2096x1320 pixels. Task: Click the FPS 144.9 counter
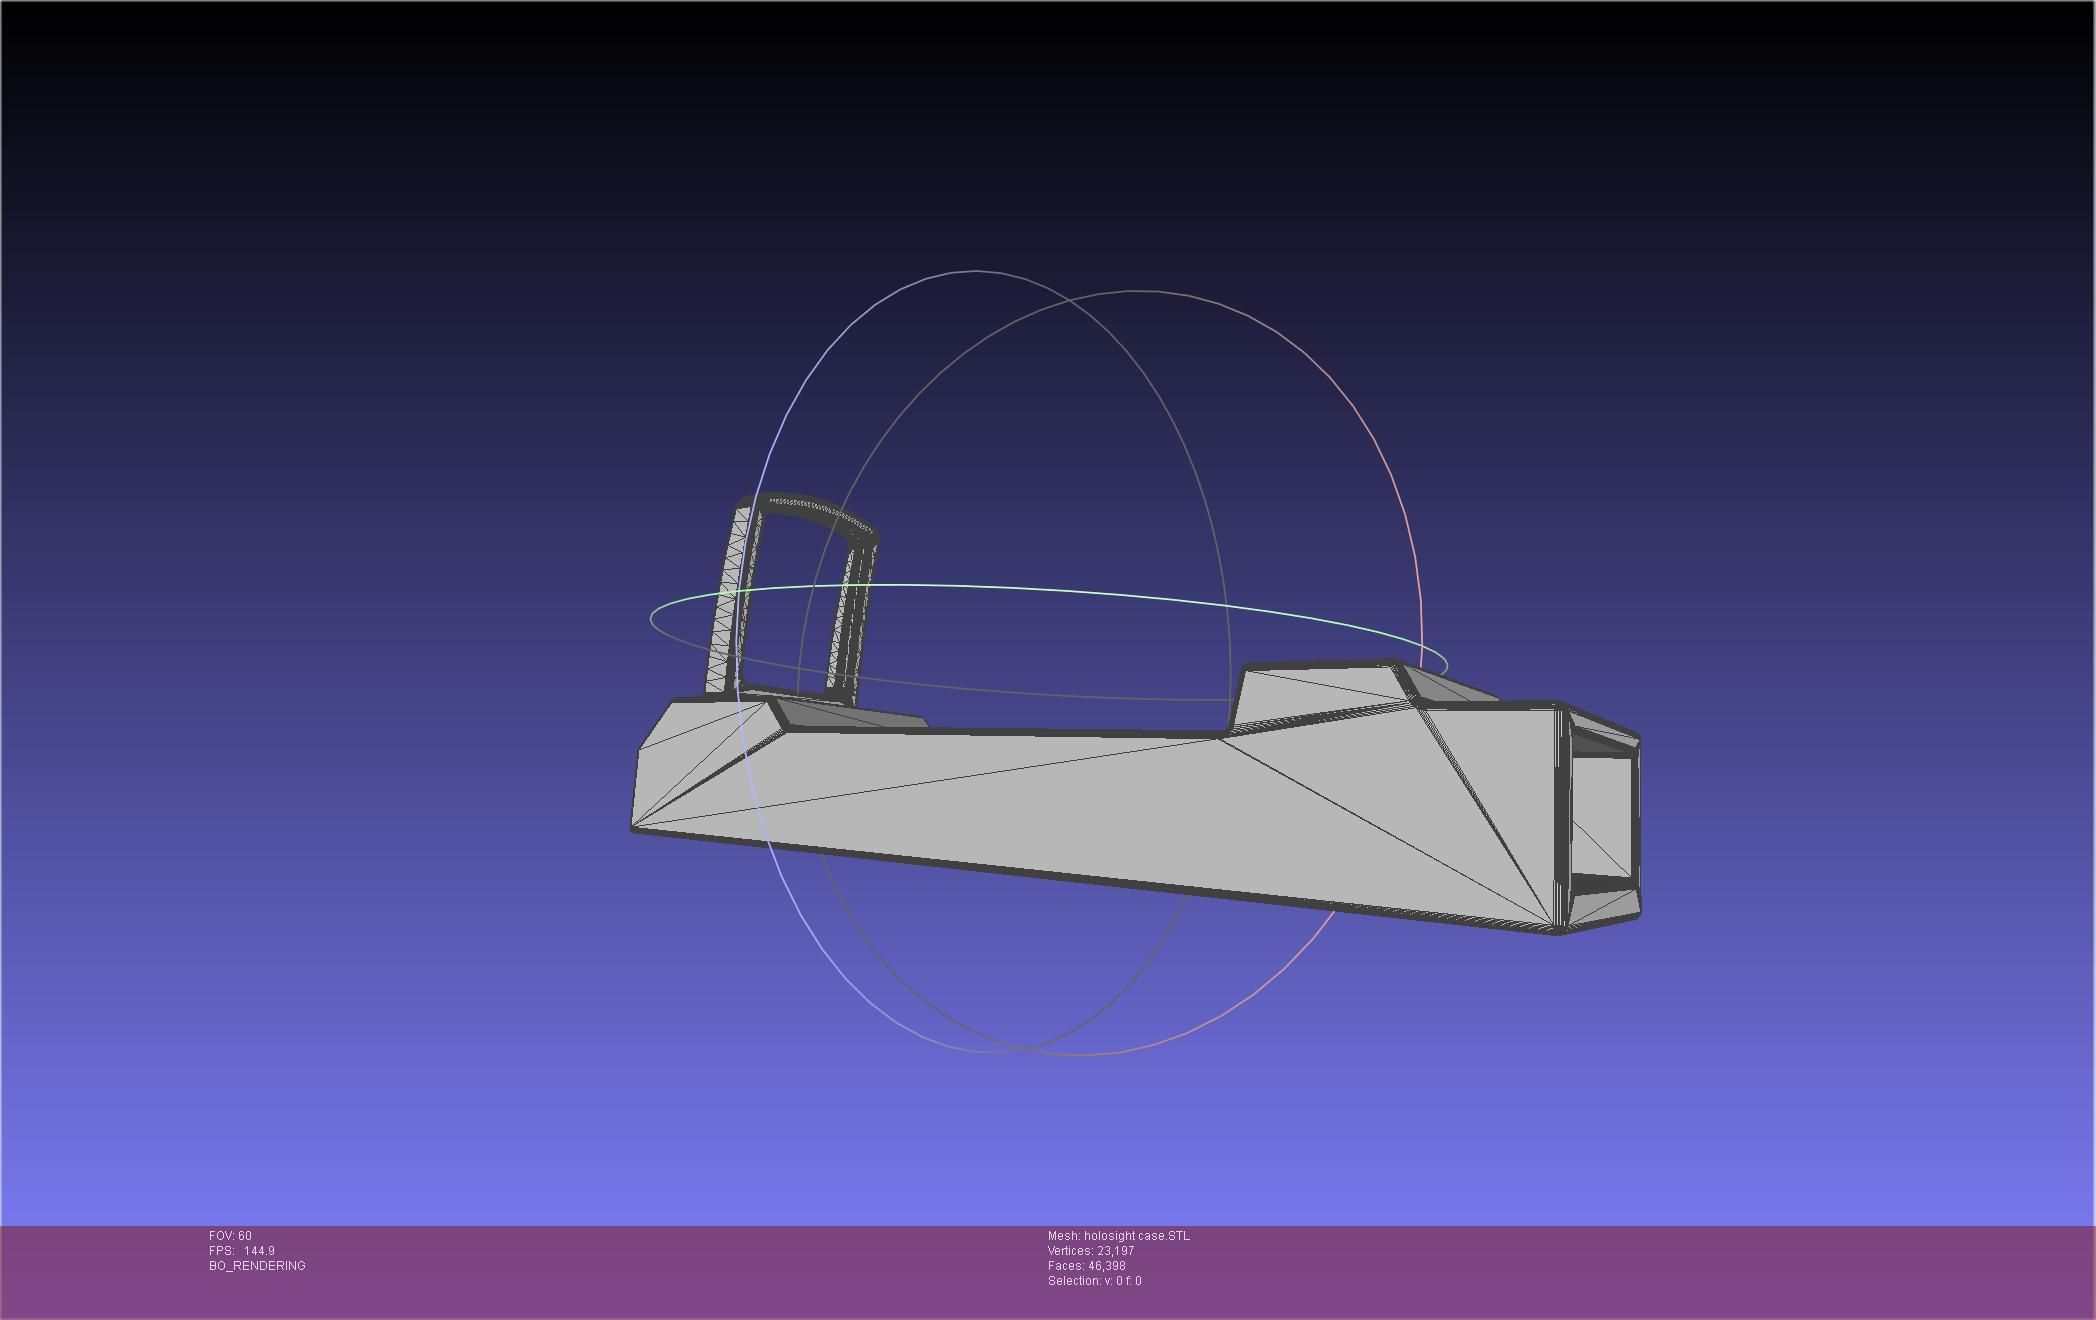[242, 1251]
